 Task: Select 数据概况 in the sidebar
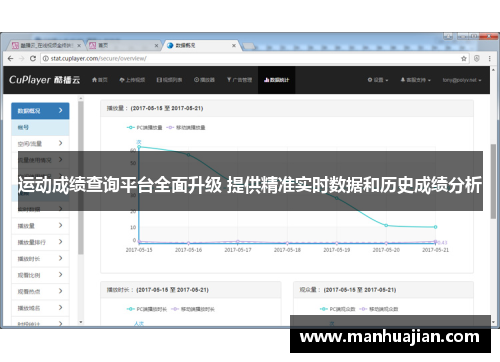pos(40,111)
